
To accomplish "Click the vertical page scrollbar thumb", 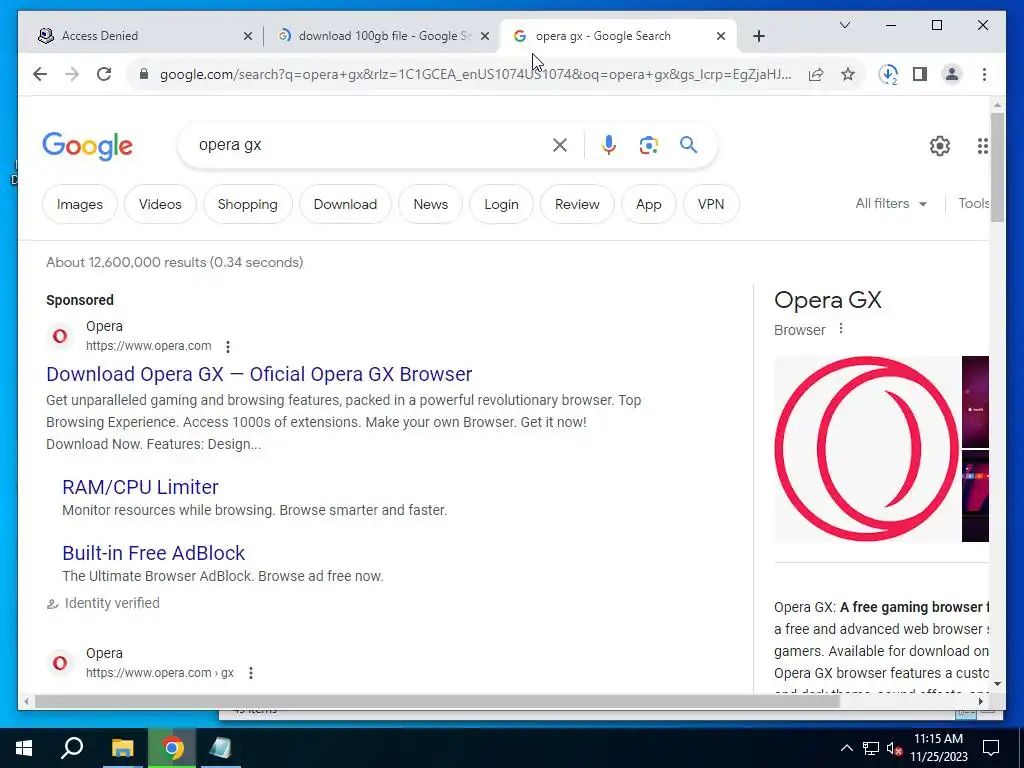I will 997,167.
